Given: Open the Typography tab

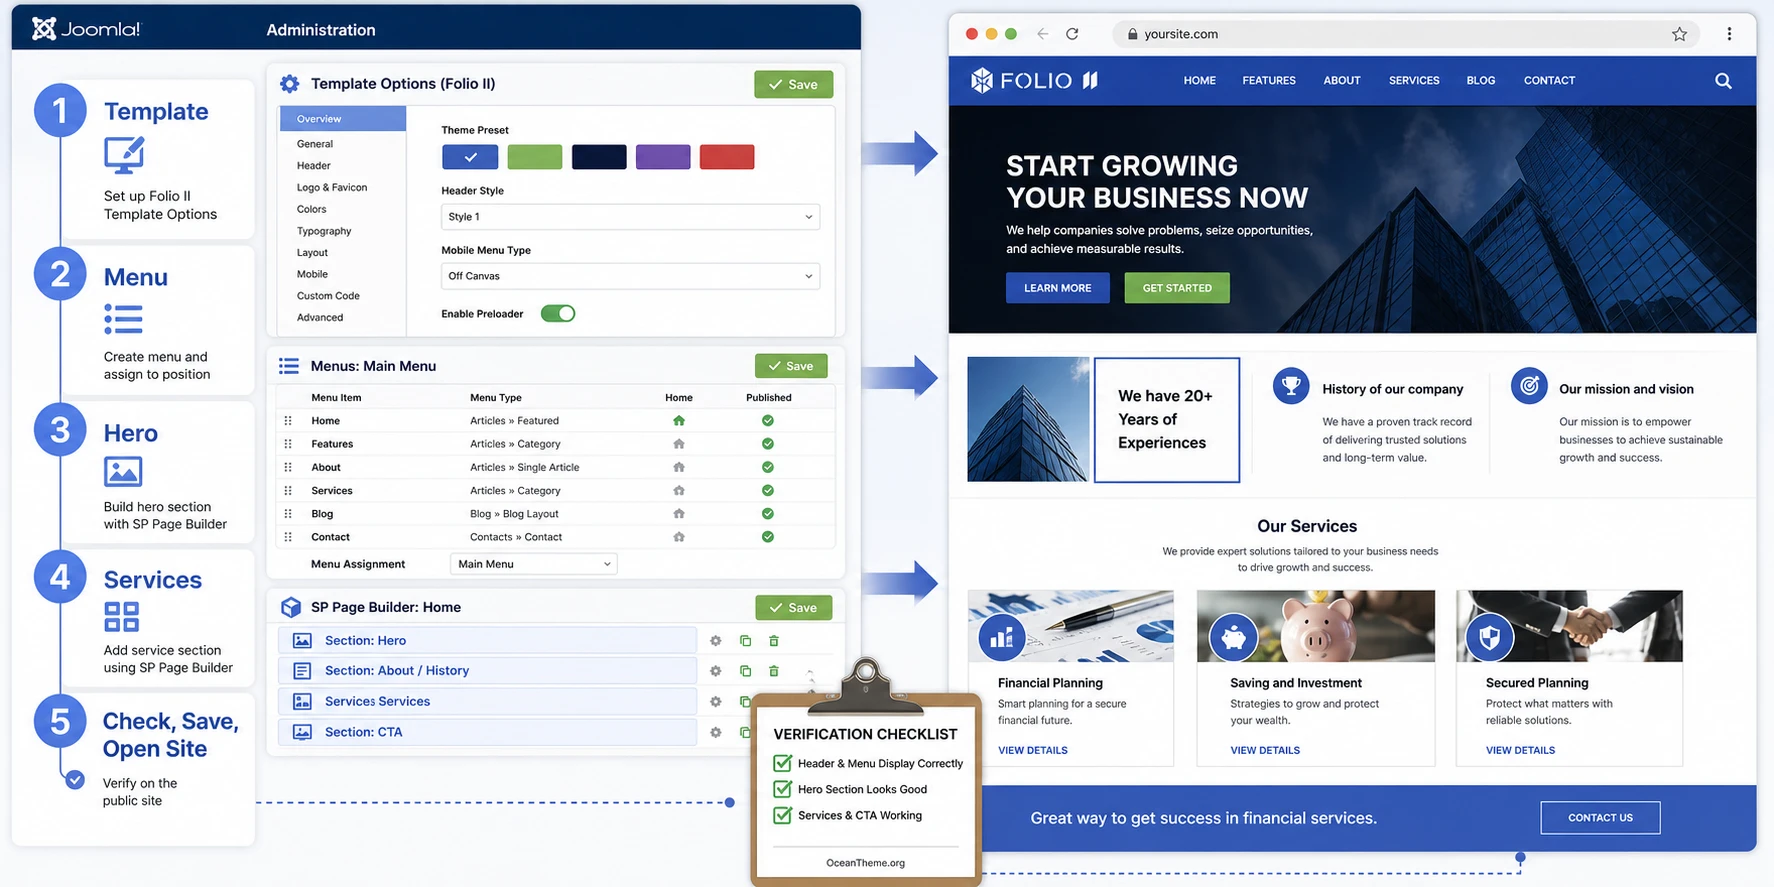Looking at the screenshot, I should pyautogui.click(x=324, y=231).
